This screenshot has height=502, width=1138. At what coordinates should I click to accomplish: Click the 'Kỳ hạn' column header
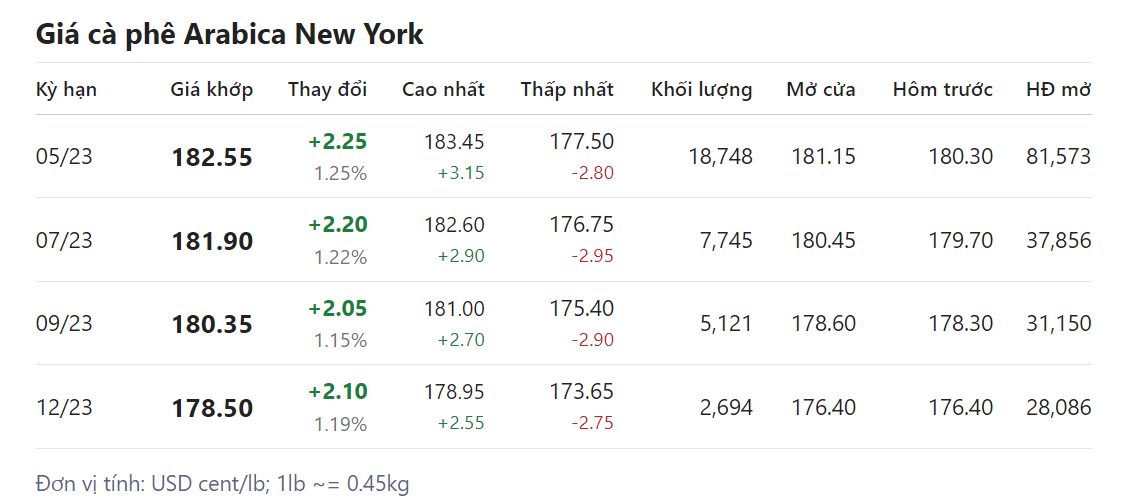[66, 89]
